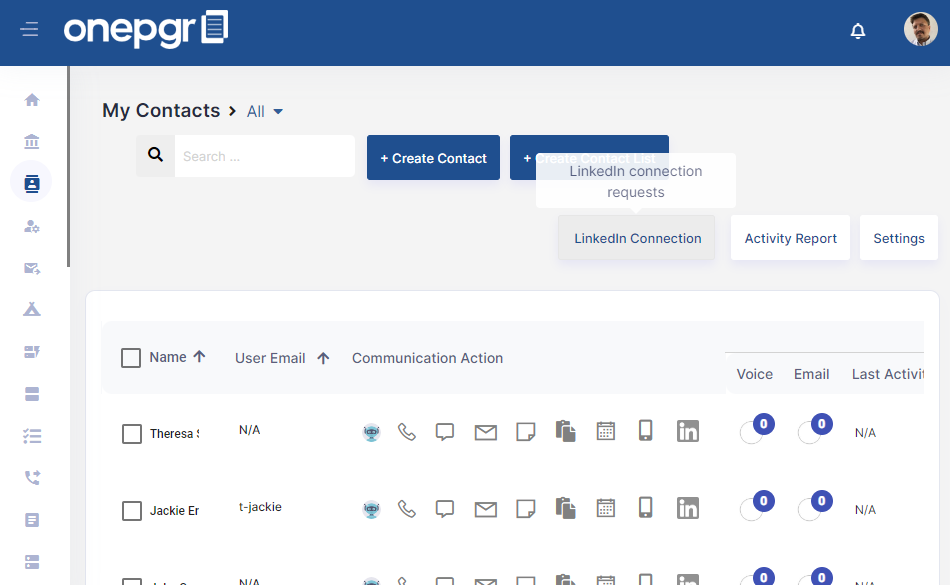Screen dimensions: 950x585
Task: Click the mobile phone icon for Jackie
Action: click(645, 507)
